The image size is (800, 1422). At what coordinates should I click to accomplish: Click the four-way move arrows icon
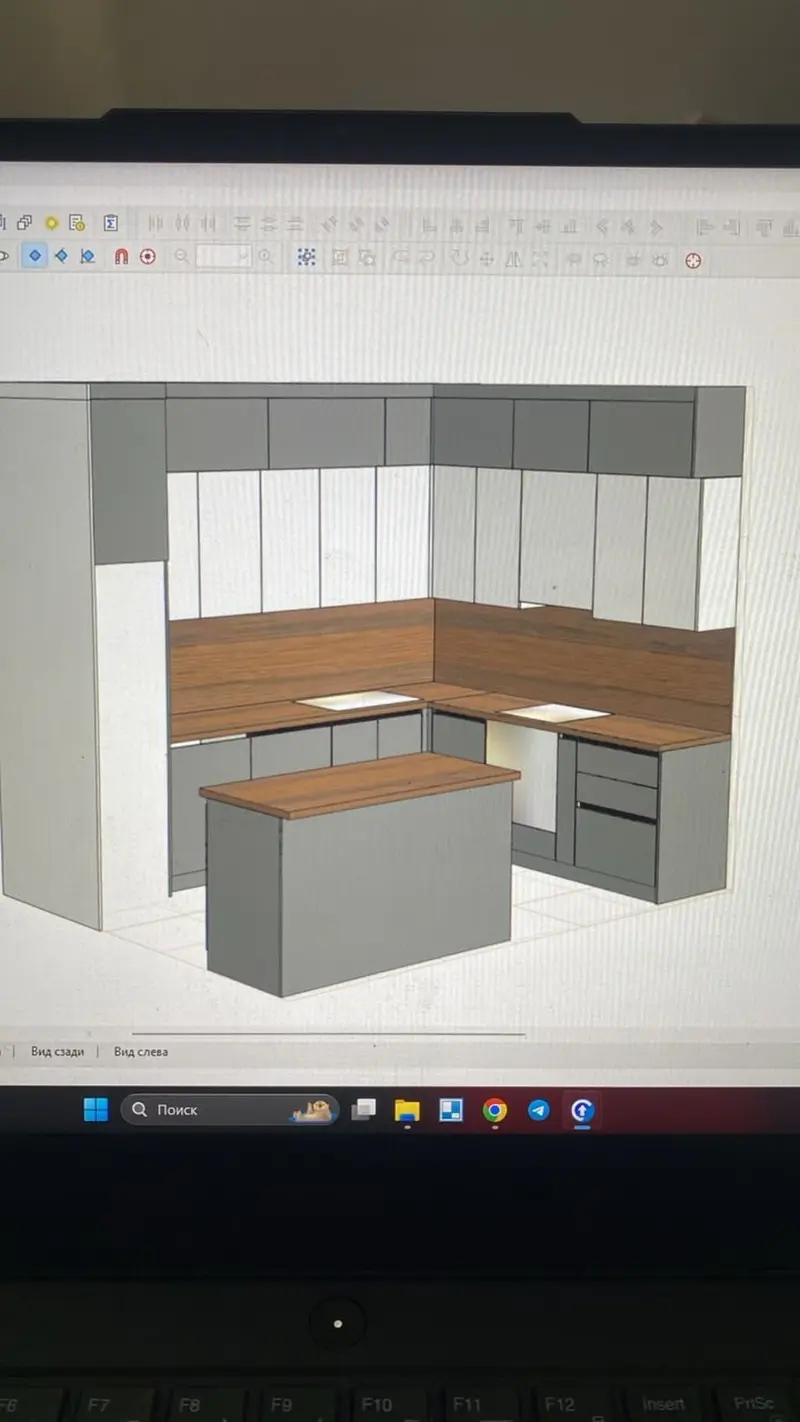tap(487, 259)
